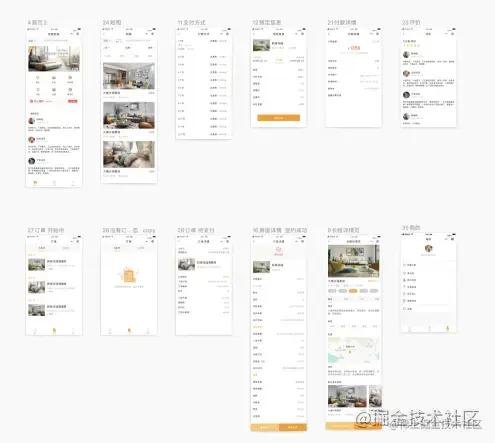The width and height of the screenshot is (495, 443).
Task: Tap the red button on the 首页2 notice row
Action: 73,101
